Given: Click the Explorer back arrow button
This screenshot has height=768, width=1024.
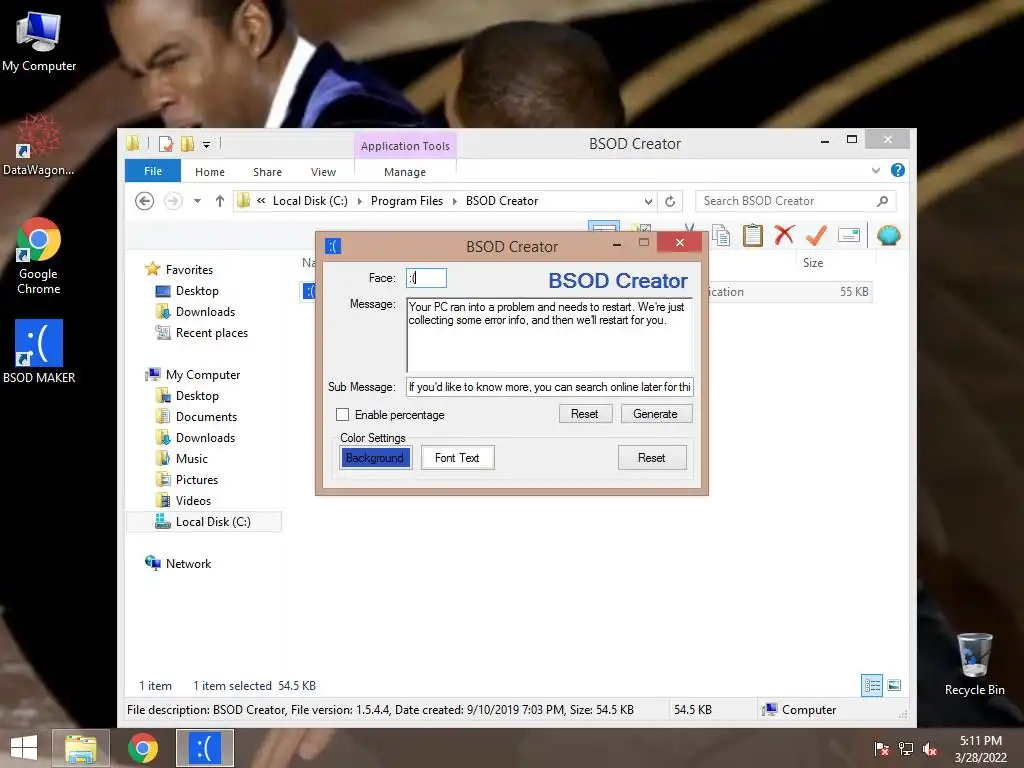Looking at the screenshot, I should (x=144, y=201).
